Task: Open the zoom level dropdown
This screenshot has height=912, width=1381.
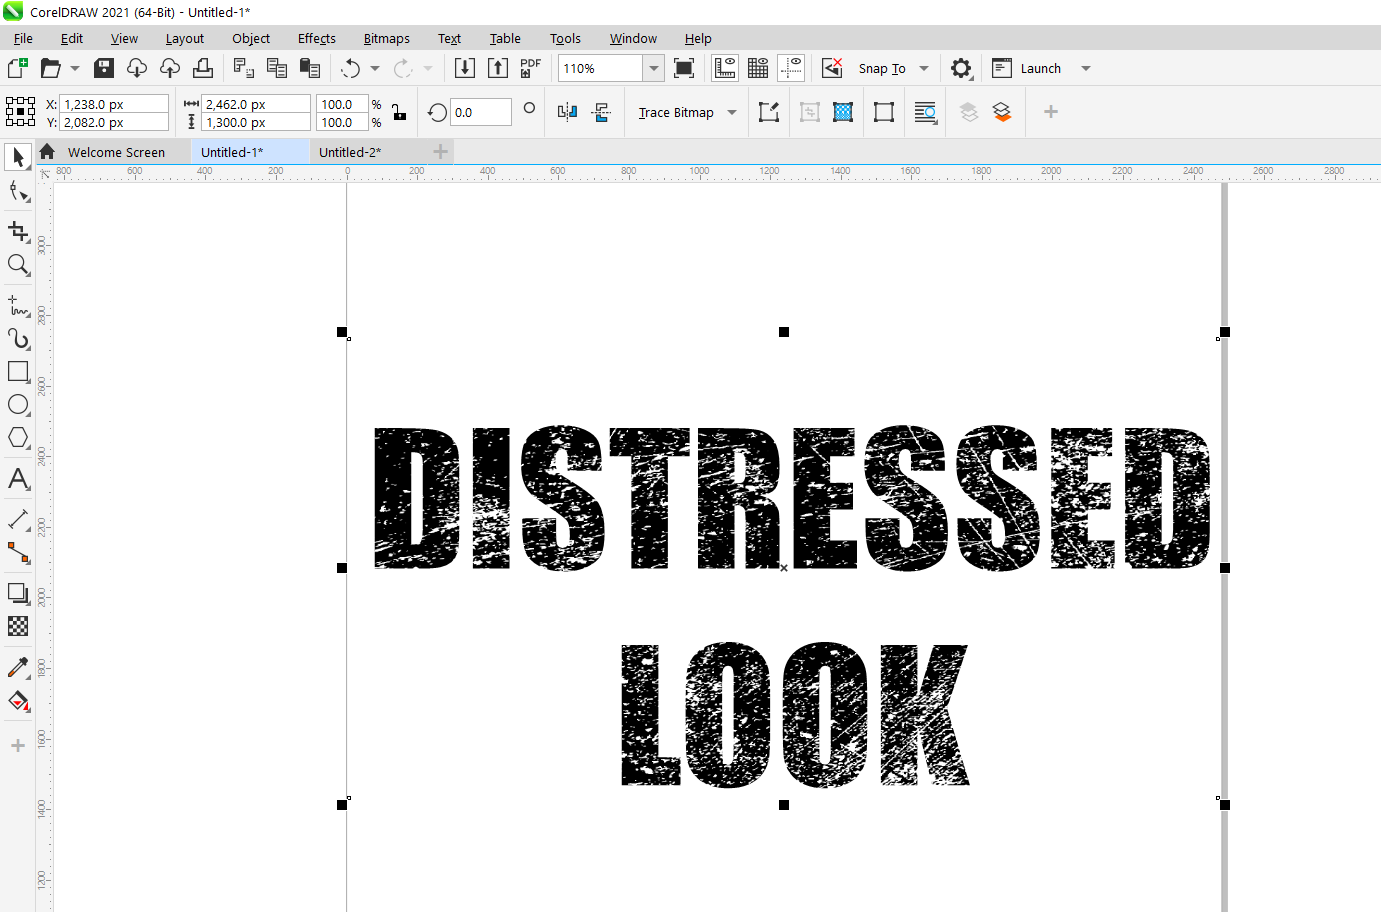Action: point(653,68)
